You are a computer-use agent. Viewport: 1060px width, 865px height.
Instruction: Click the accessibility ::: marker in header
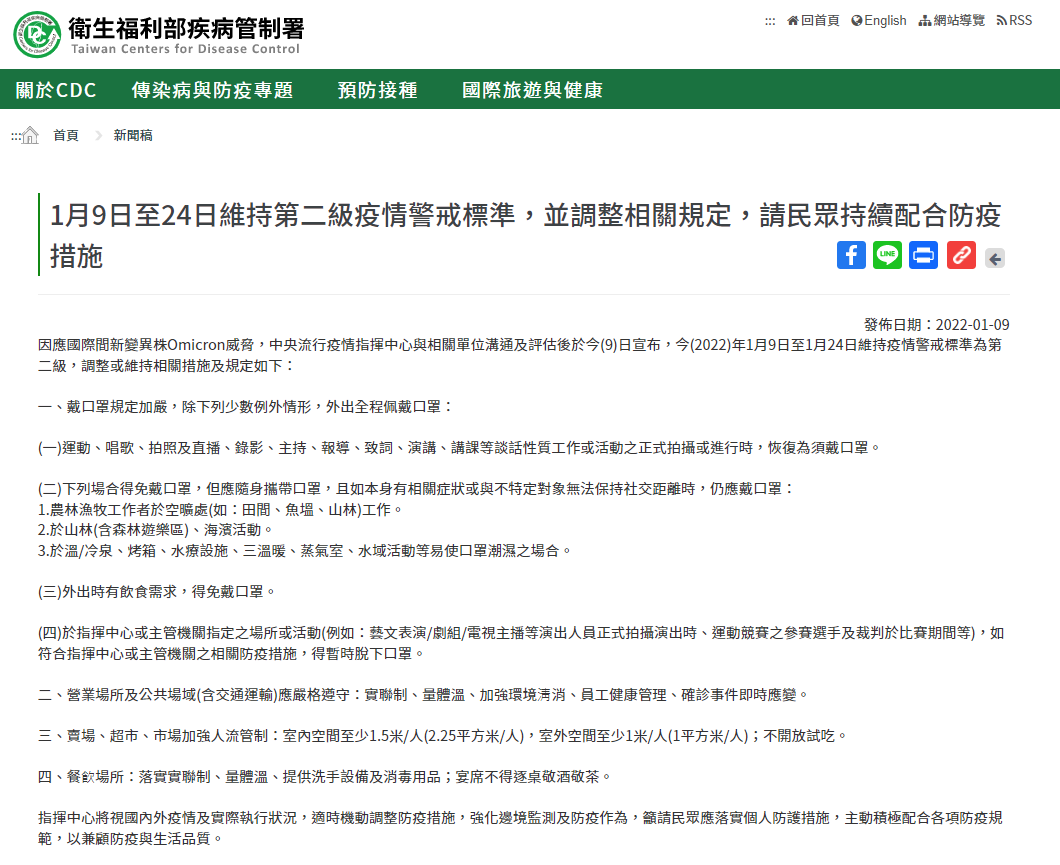coord(770,21)
